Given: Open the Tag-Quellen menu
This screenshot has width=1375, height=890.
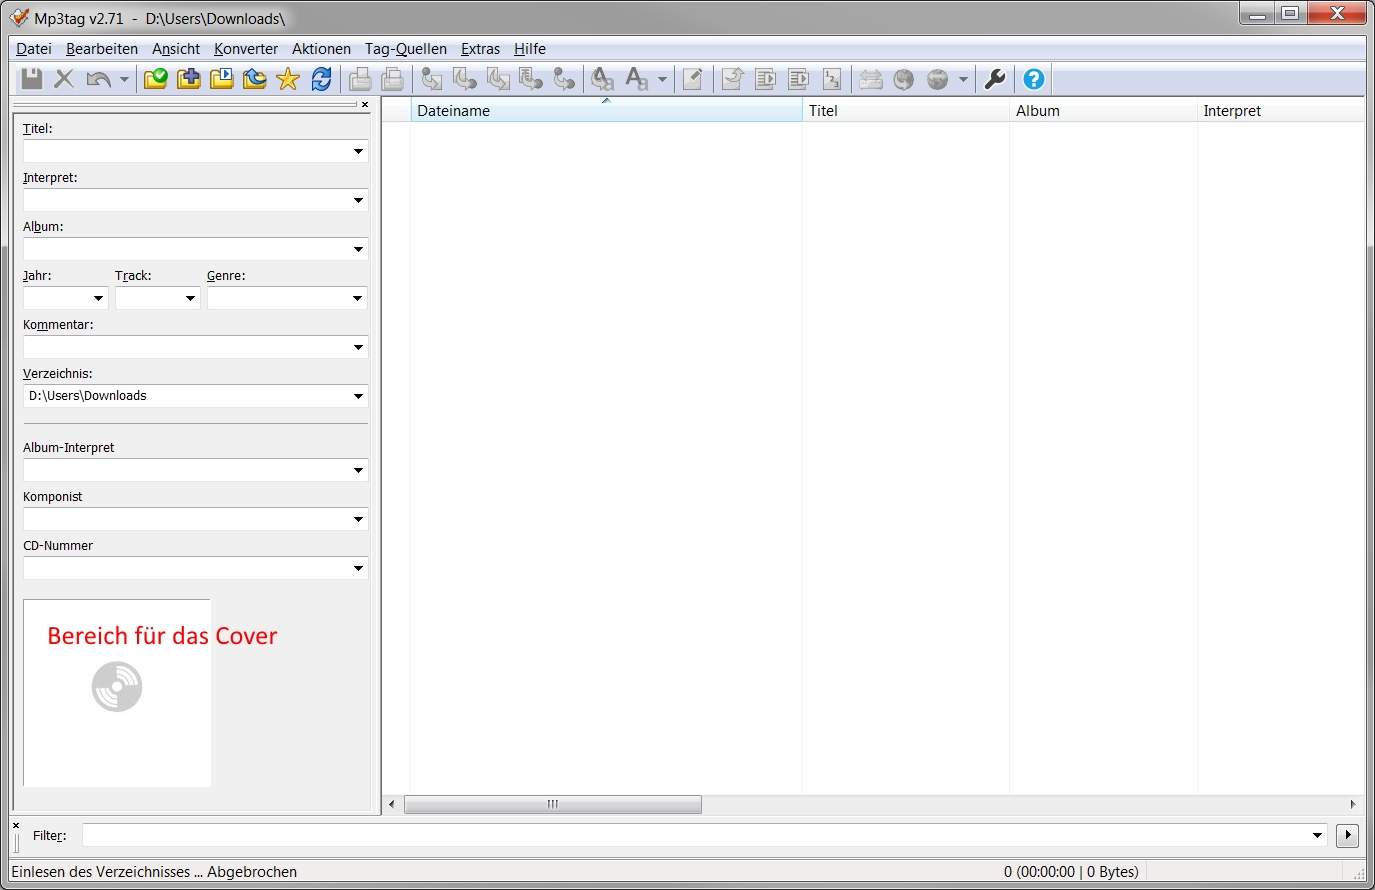Looking at the screenshot, I should point(405,49).
